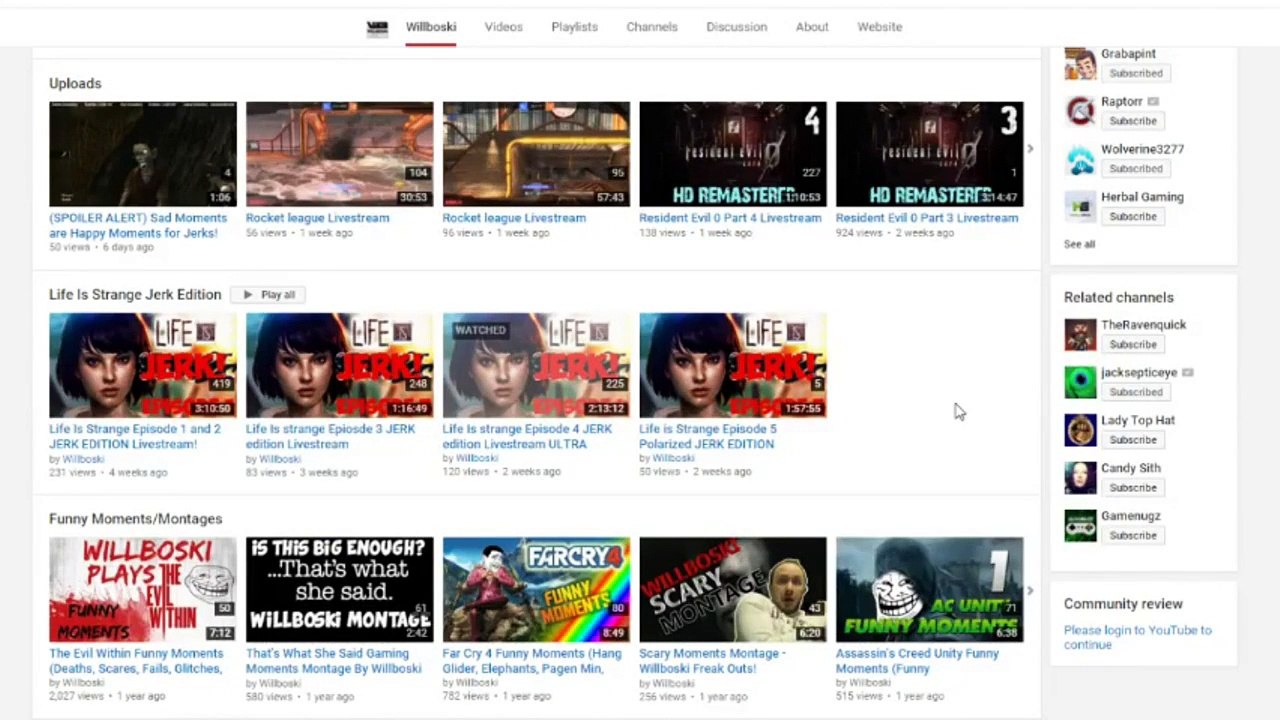Expand Funny Moments row with next arrow
1280x720 pixels.
[1030, 590]
